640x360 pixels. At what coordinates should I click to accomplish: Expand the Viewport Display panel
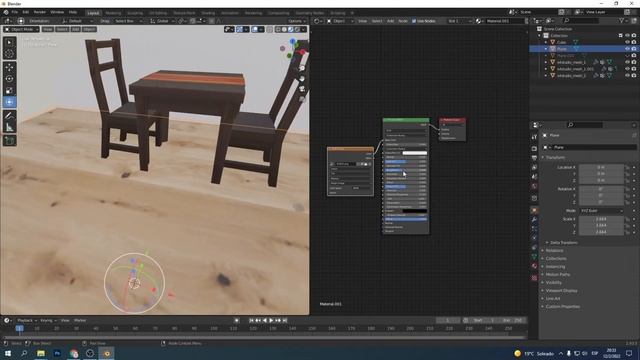click(x=561, y=291)
